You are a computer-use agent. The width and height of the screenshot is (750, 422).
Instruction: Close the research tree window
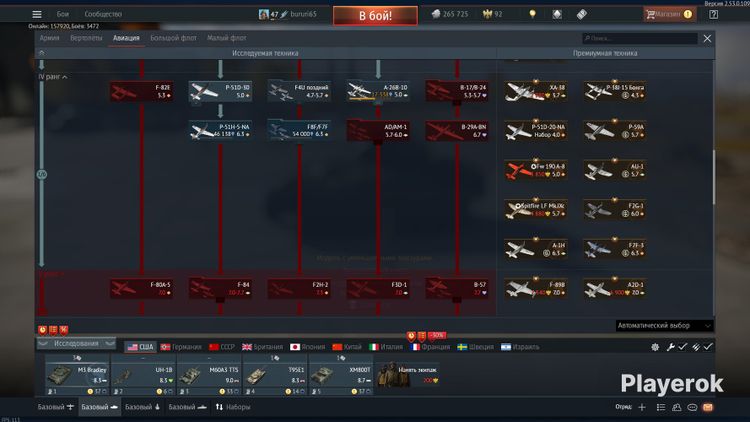708,38
